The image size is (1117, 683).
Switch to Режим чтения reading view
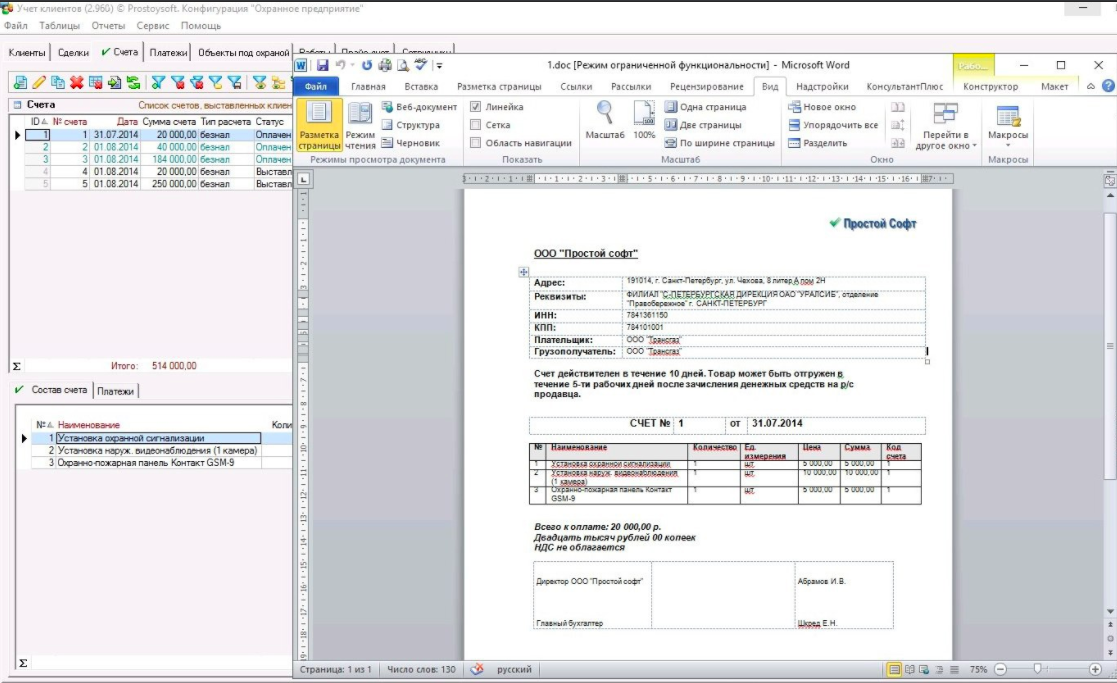coord(360,125)
